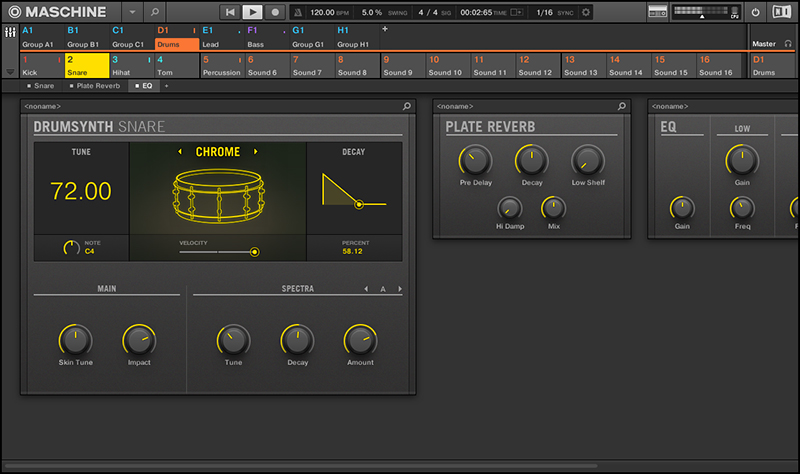The height and width of the screenshot is (474, 800).
Task: Search presets in Plate Reverb panel
Action: pyautogui.click(x=621, y=106)
